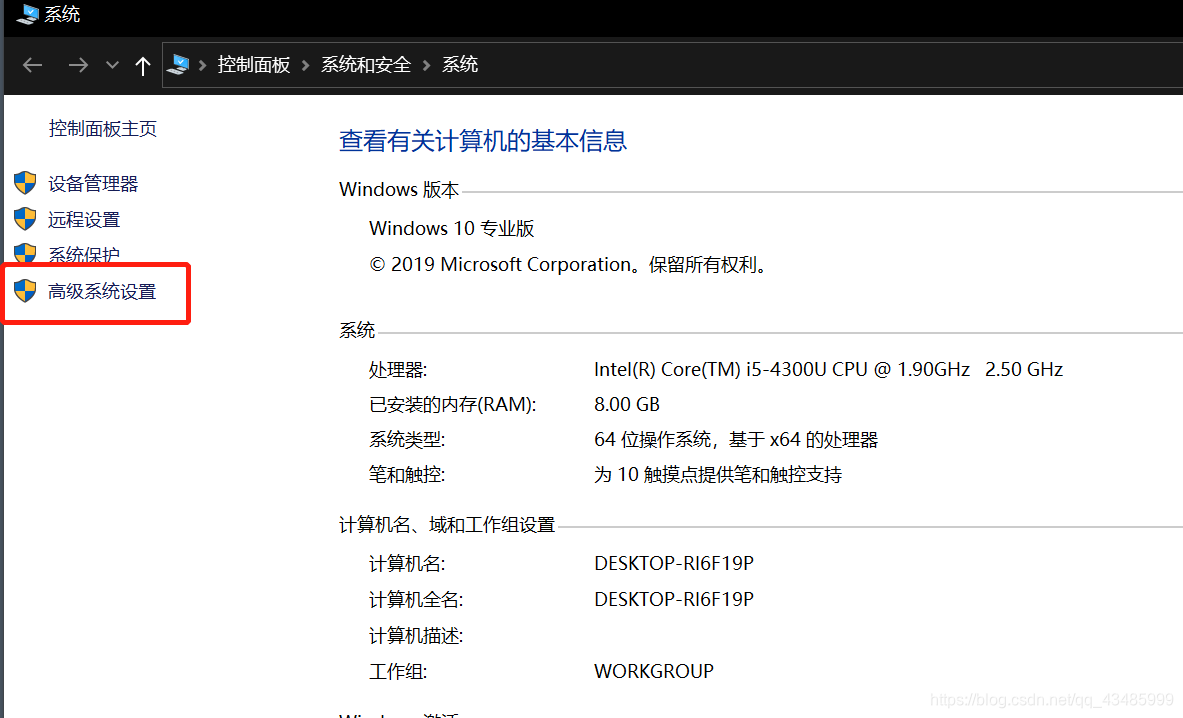
Task: Click the 处理器 label
Action: [x=398, y=370]
